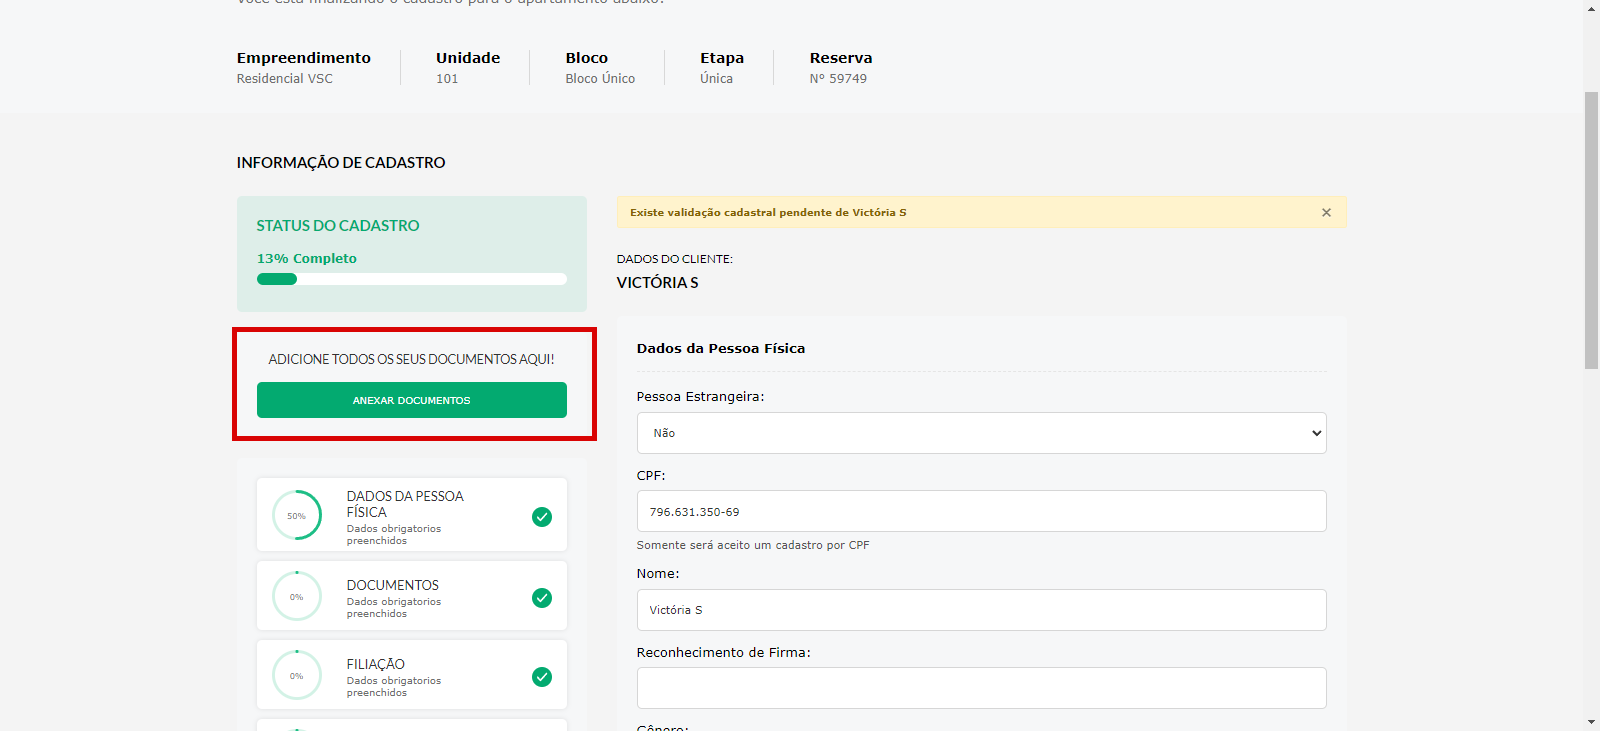Click the page vertical scrollbar thumb

click(x=1591, y=230)
